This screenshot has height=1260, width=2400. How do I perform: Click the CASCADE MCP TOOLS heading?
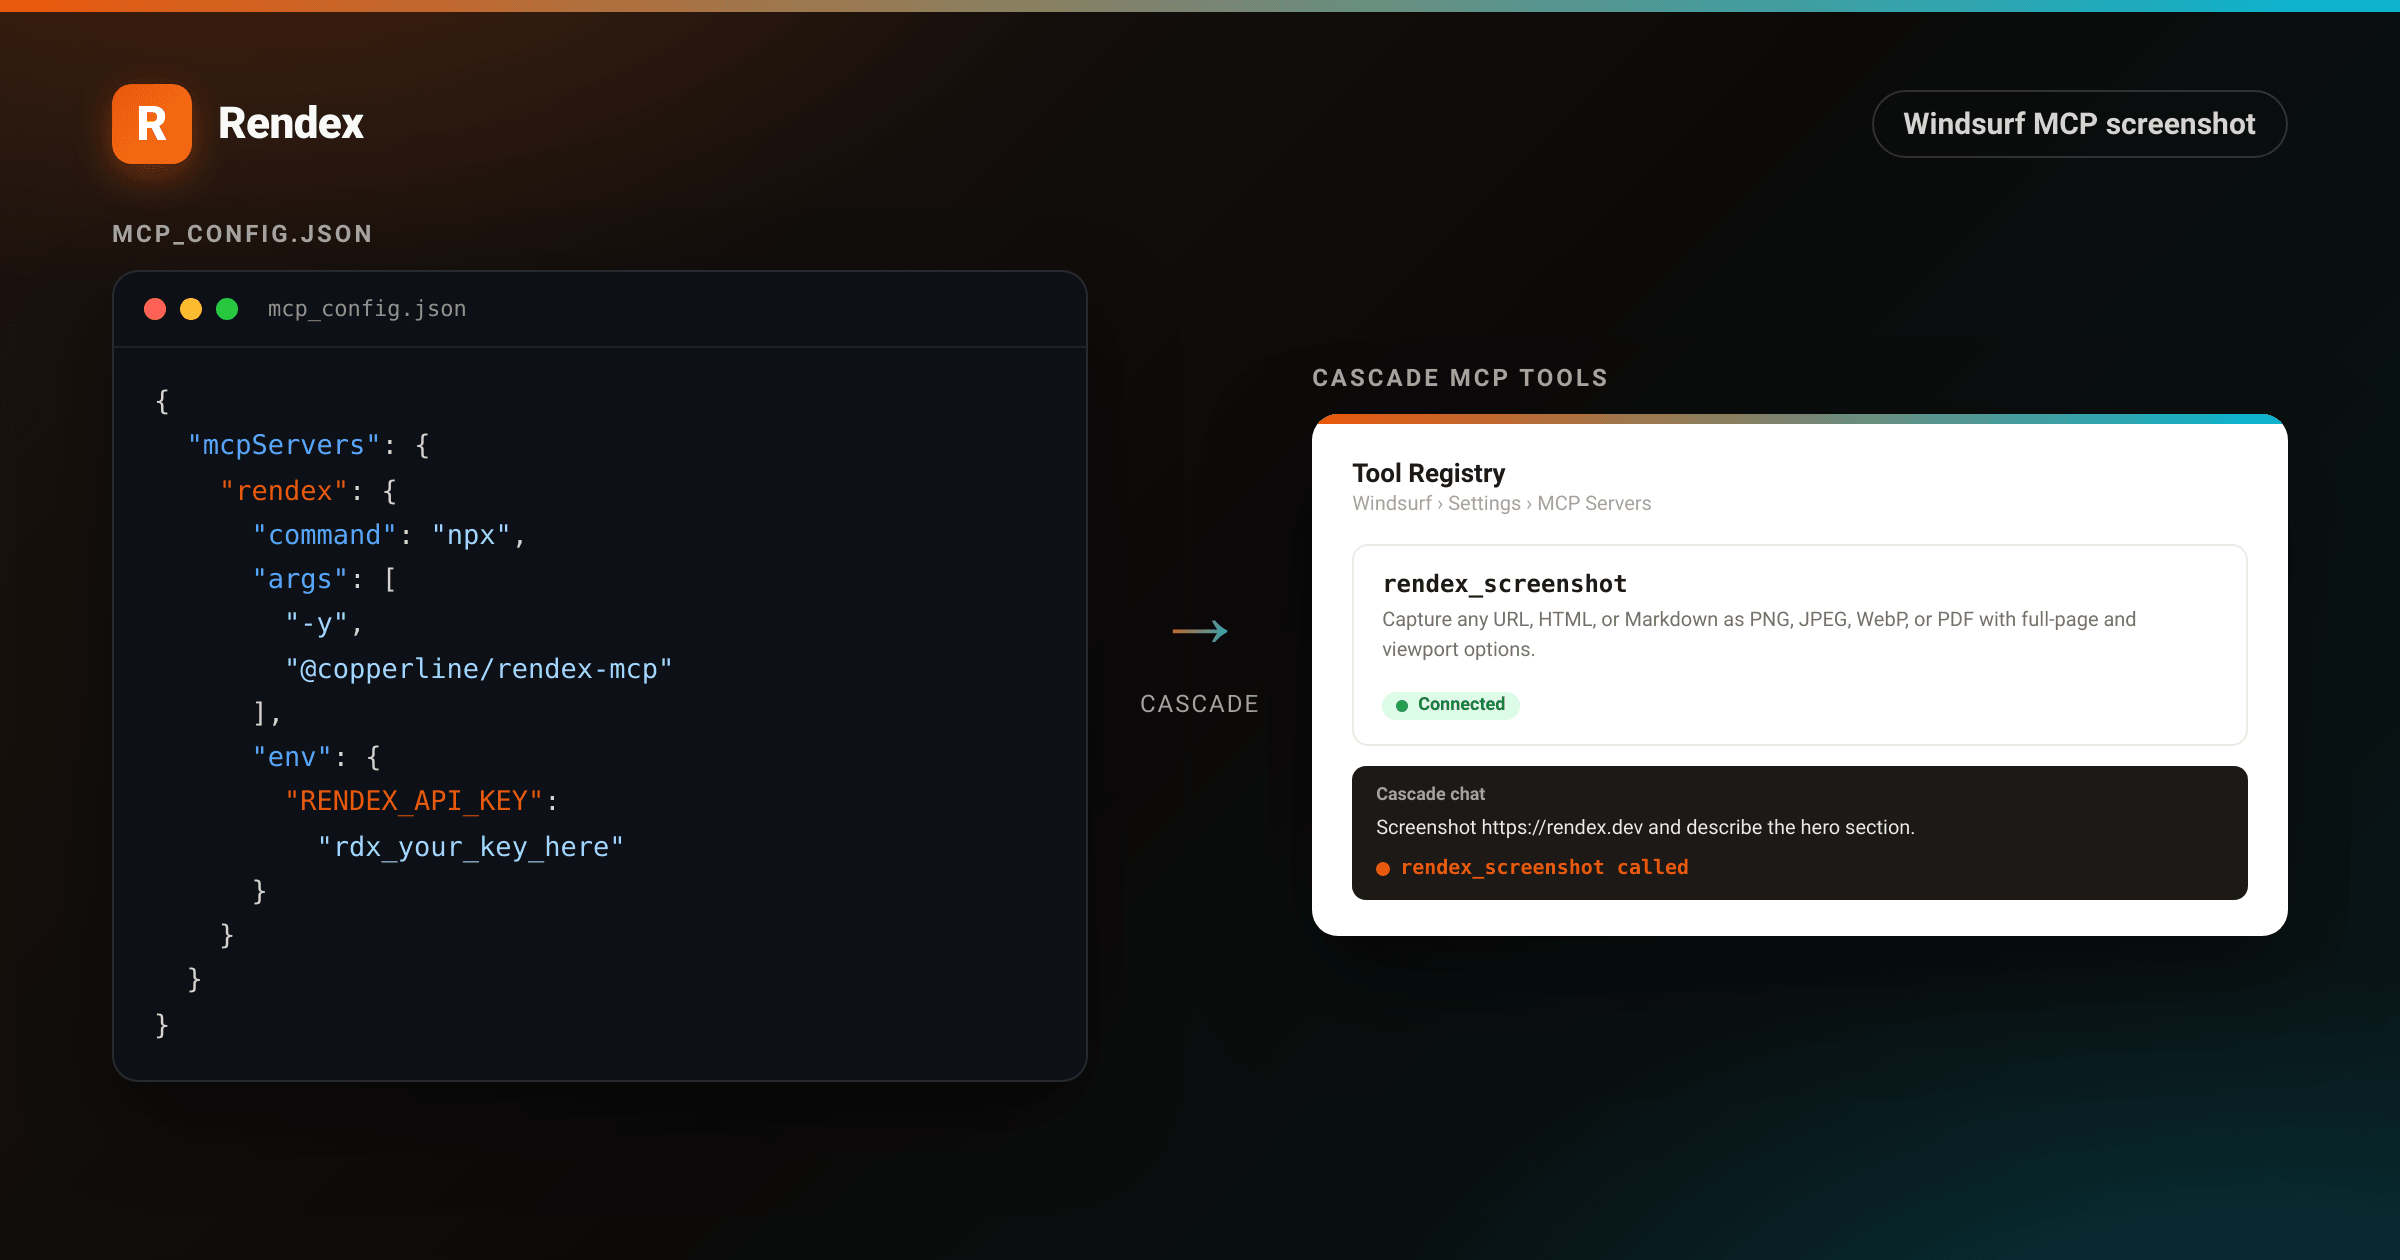pos(1460,378)
